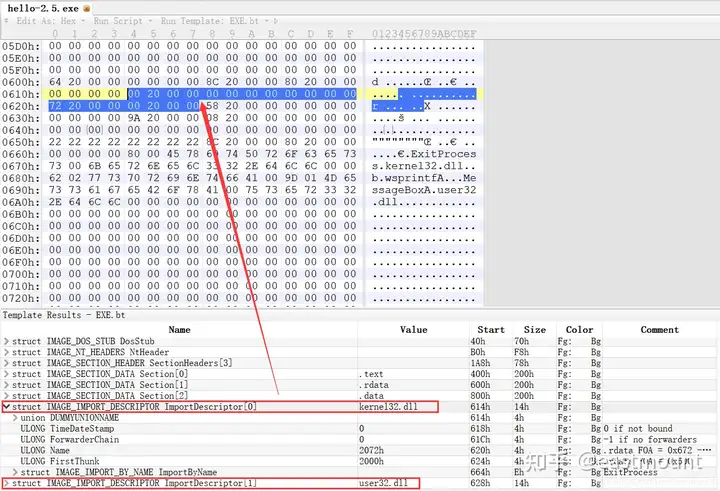Click the Size column header

click(x=534, y=330)
